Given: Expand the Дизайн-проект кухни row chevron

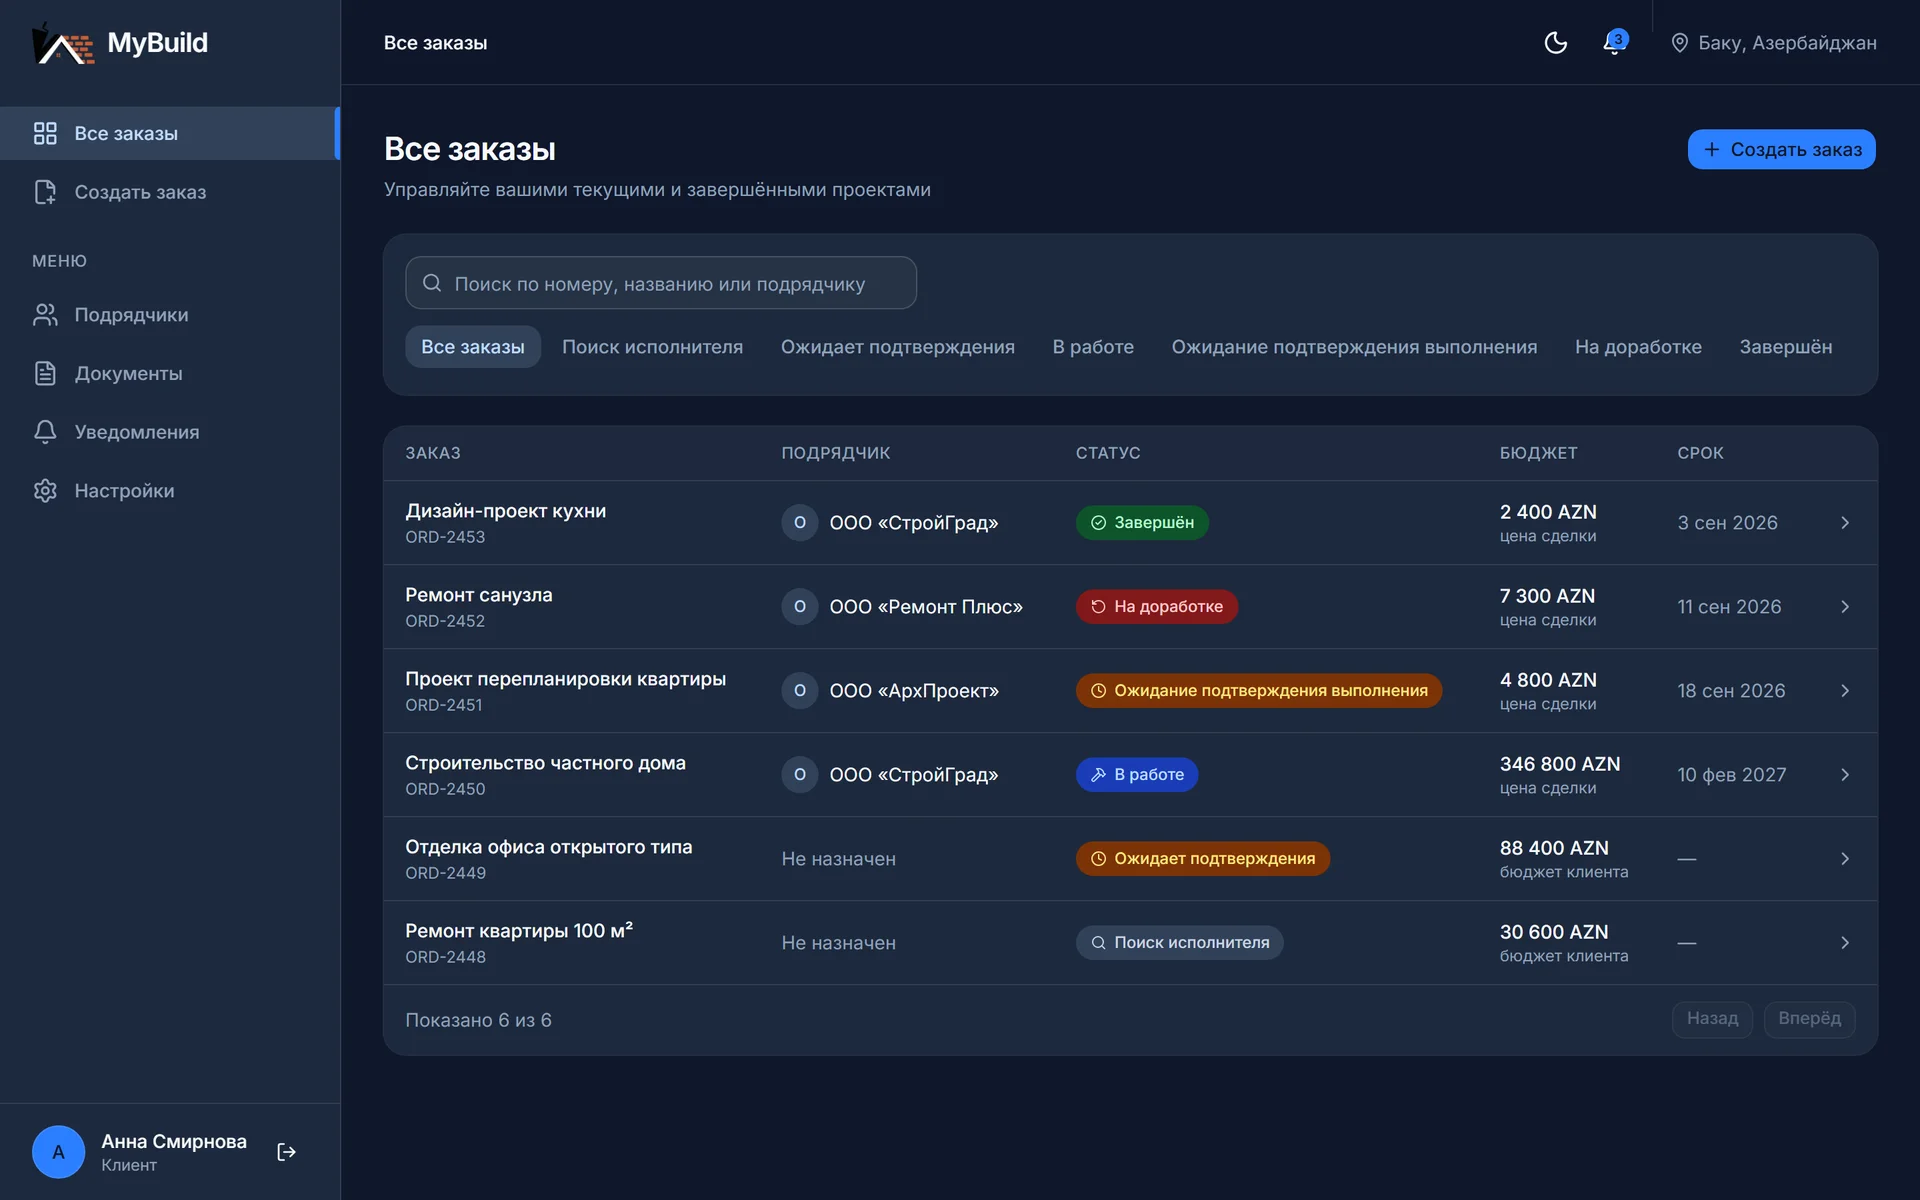Looking at the screenshot, I should tap(1845, 523).
